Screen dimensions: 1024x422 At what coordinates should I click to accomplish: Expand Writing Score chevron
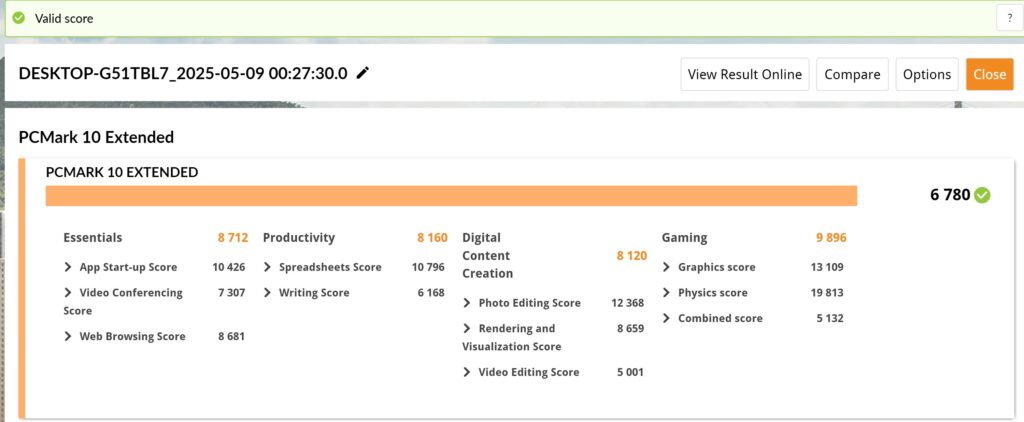coord(267,293)
